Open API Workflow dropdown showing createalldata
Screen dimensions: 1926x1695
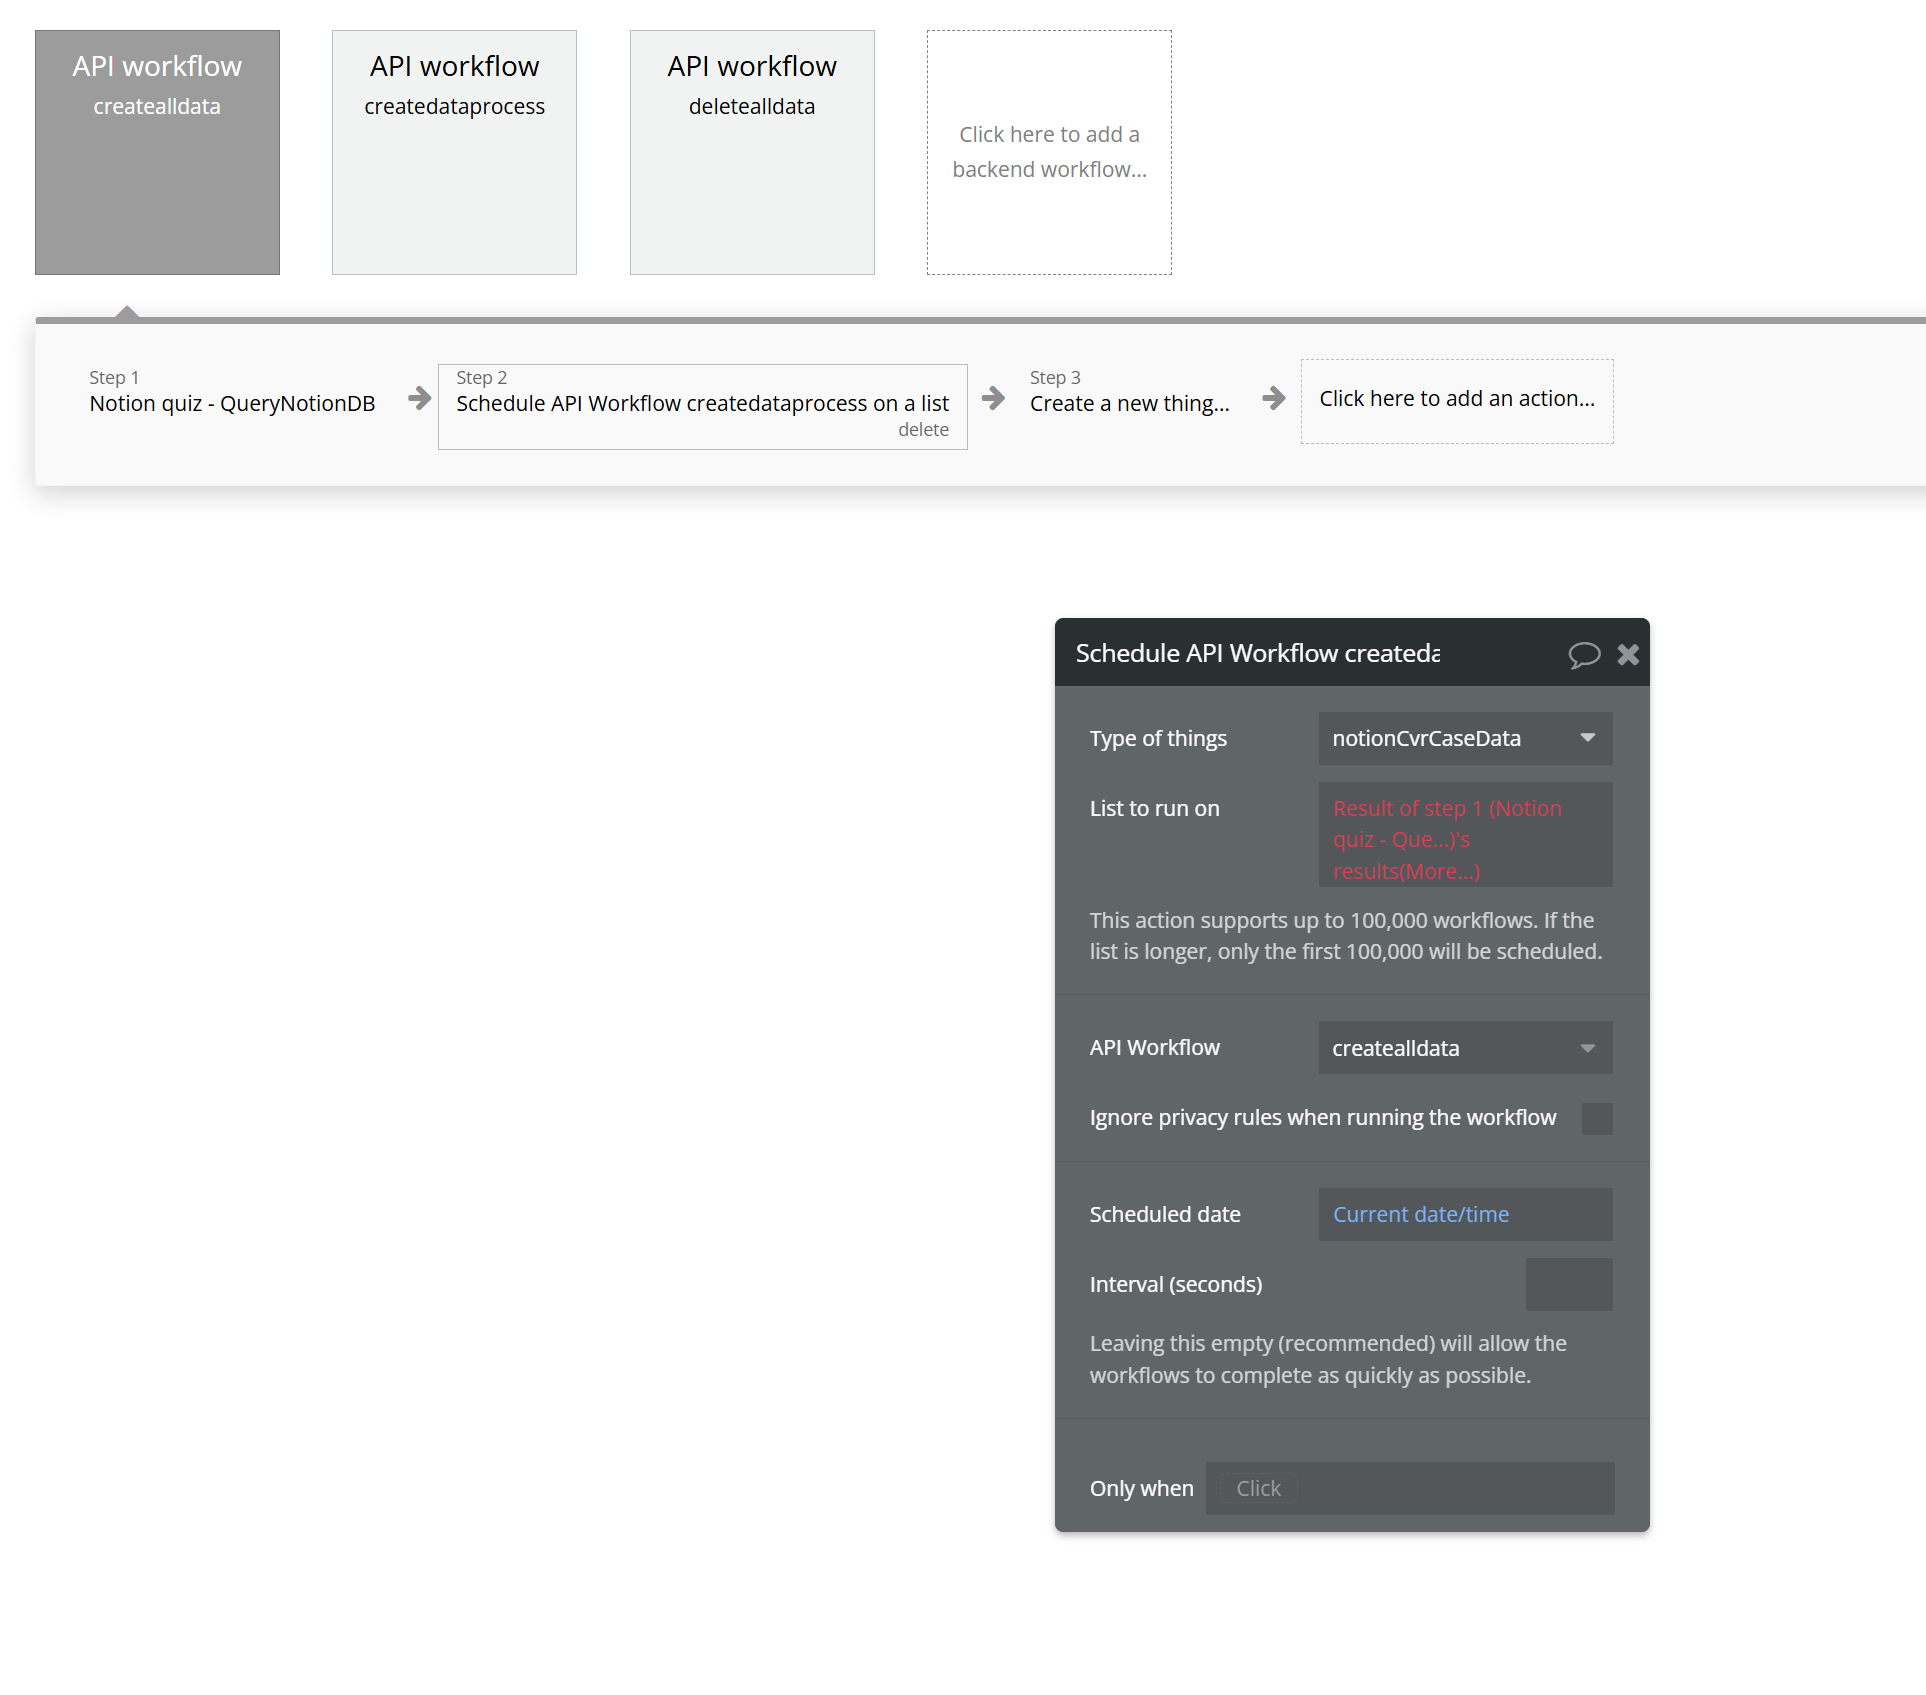tap(1465, 1048)
